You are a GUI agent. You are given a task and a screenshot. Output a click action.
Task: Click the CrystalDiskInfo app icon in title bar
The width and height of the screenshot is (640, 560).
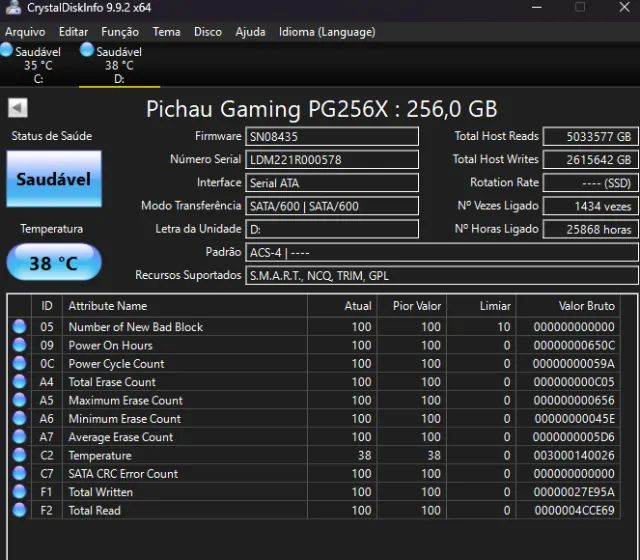[12, 7]
